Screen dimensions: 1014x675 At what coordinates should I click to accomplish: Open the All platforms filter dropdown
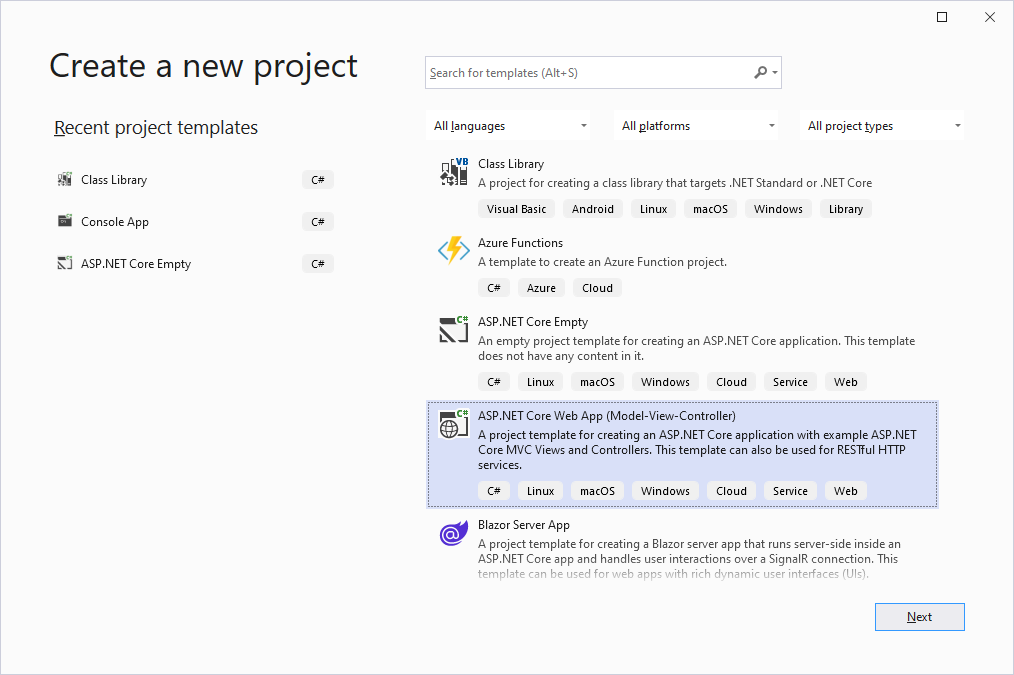[x=696, y=125]
